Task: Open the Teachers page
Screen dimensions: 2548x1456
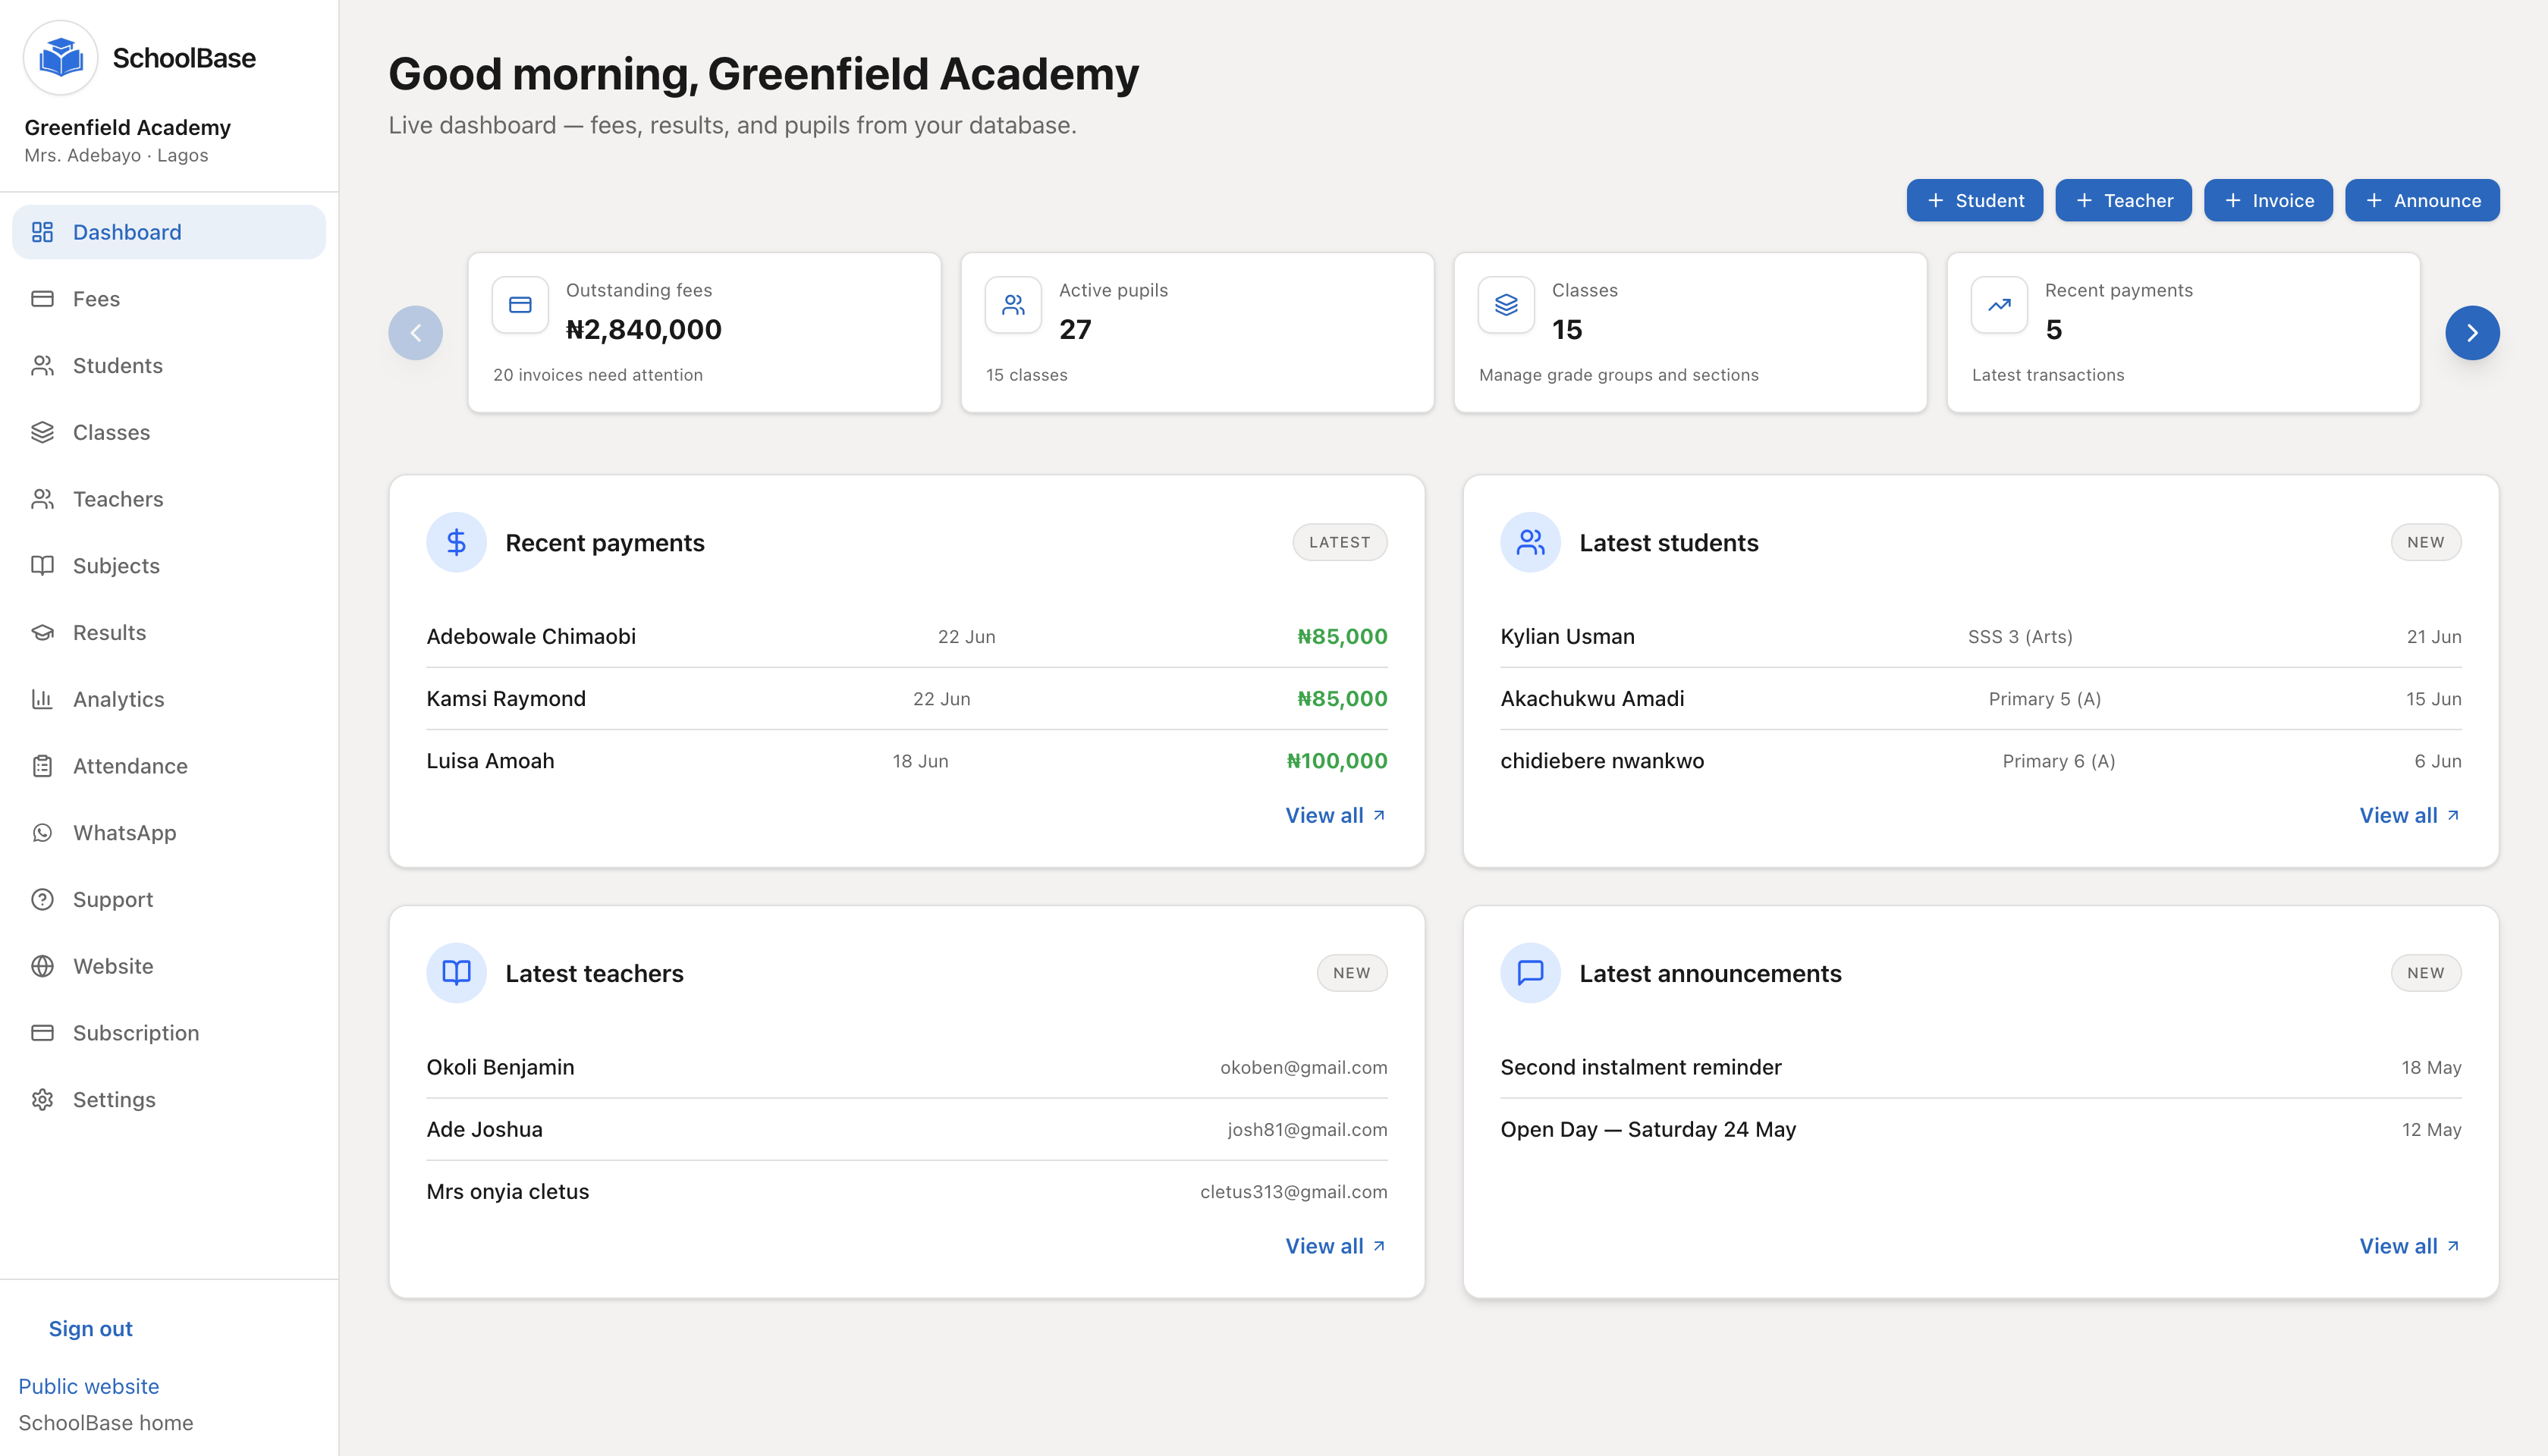Action: tap(169, 499)
